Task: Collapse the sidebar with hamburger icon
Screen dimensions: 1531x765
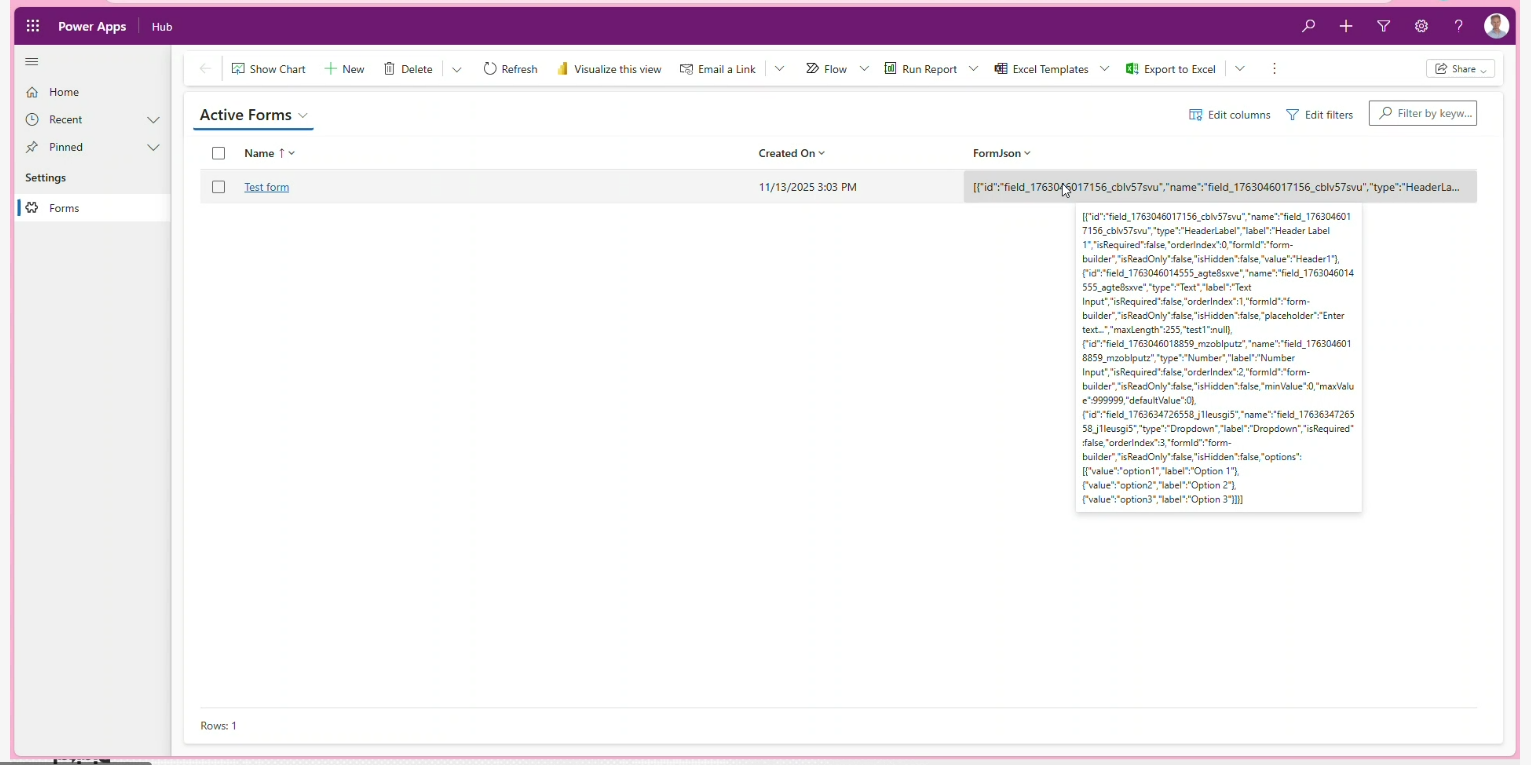Action: pos(32,62)
